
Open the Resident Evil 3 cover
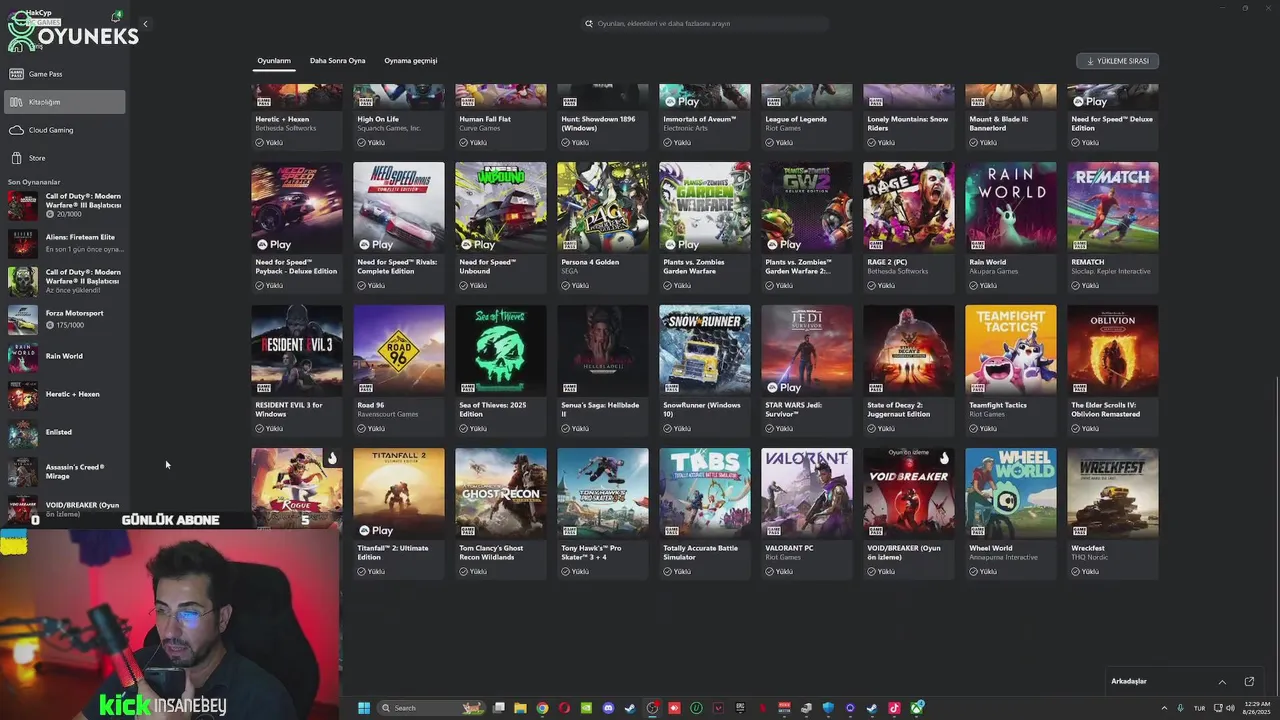[297, 350]
